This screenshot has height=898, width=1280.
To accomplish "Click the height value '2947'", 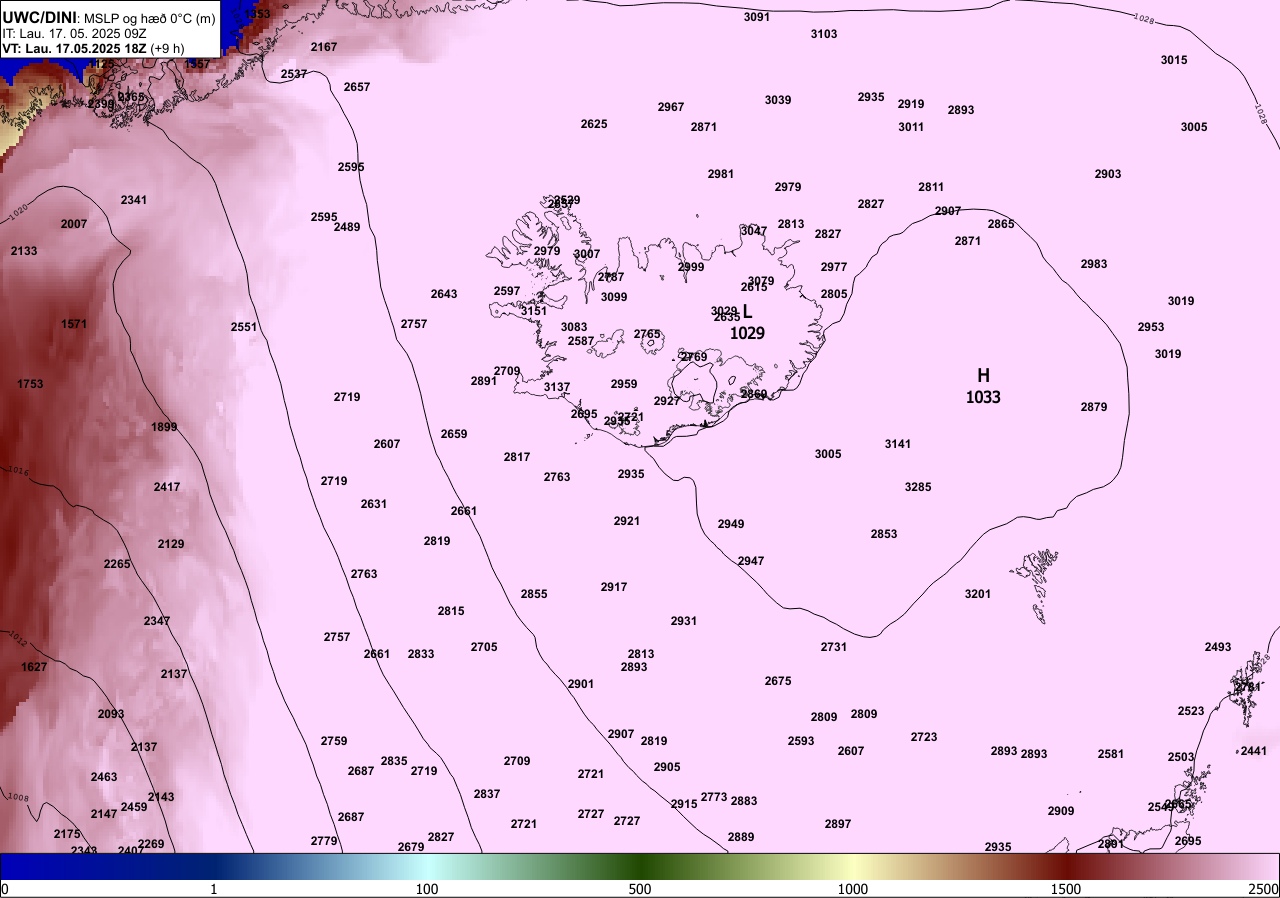I will (x=751, y=561).
